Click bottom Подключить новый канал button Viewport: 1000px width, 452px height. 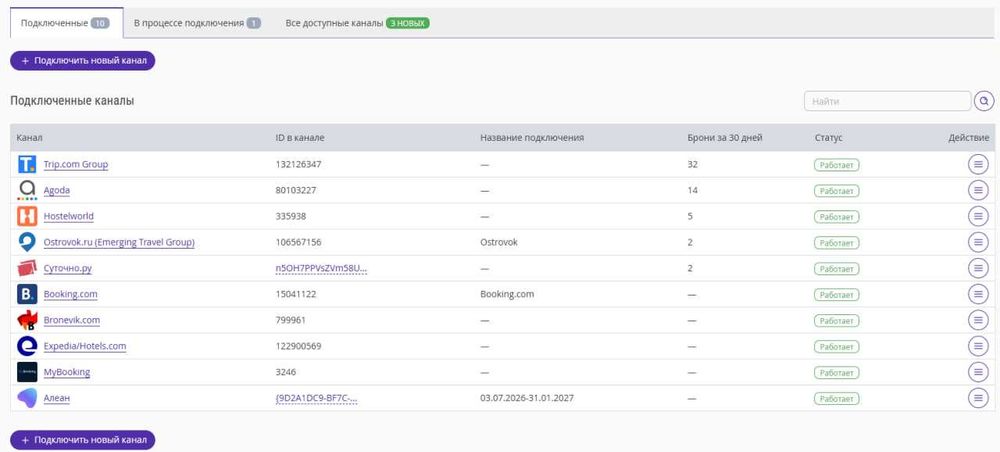point(83,440)
